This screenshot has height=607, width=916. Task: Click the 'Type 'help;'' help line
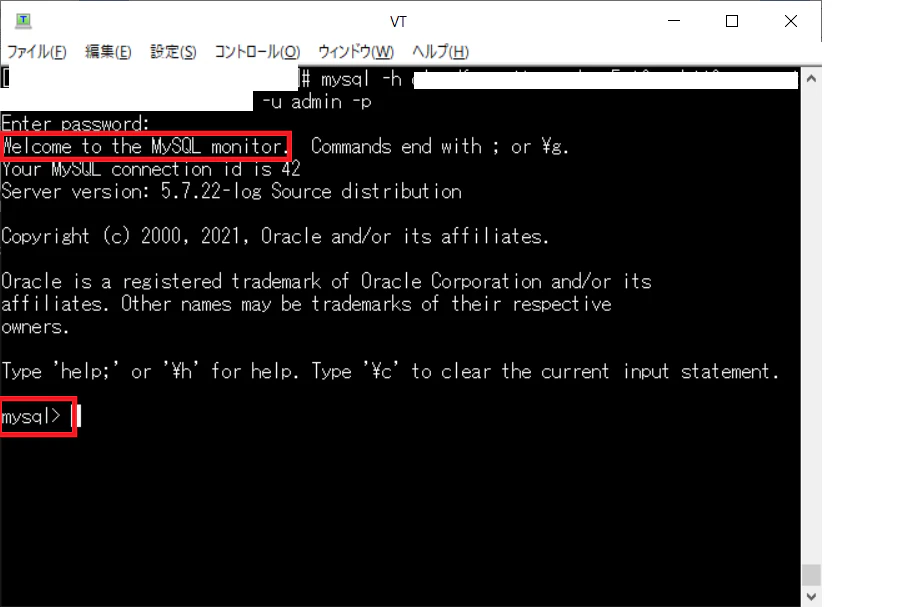(390, 372)
